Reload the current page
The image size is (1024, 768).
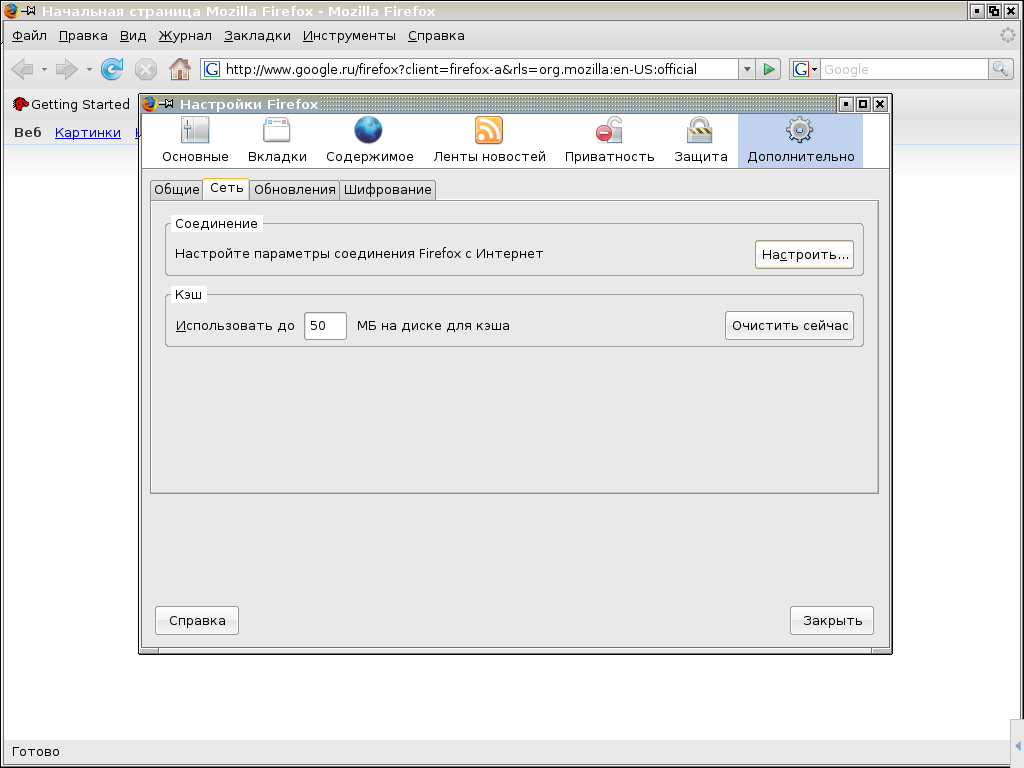coord(112,69)
